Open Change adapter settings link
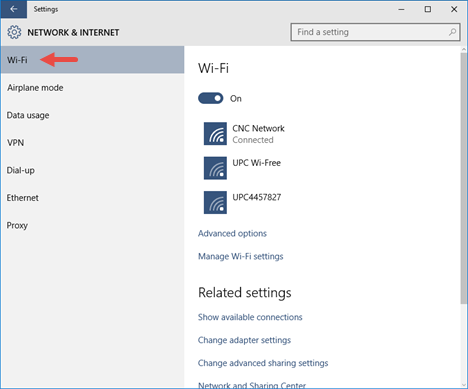Image resolution: width=468 pixels, height=389 pixels. [x=244, y=340]
